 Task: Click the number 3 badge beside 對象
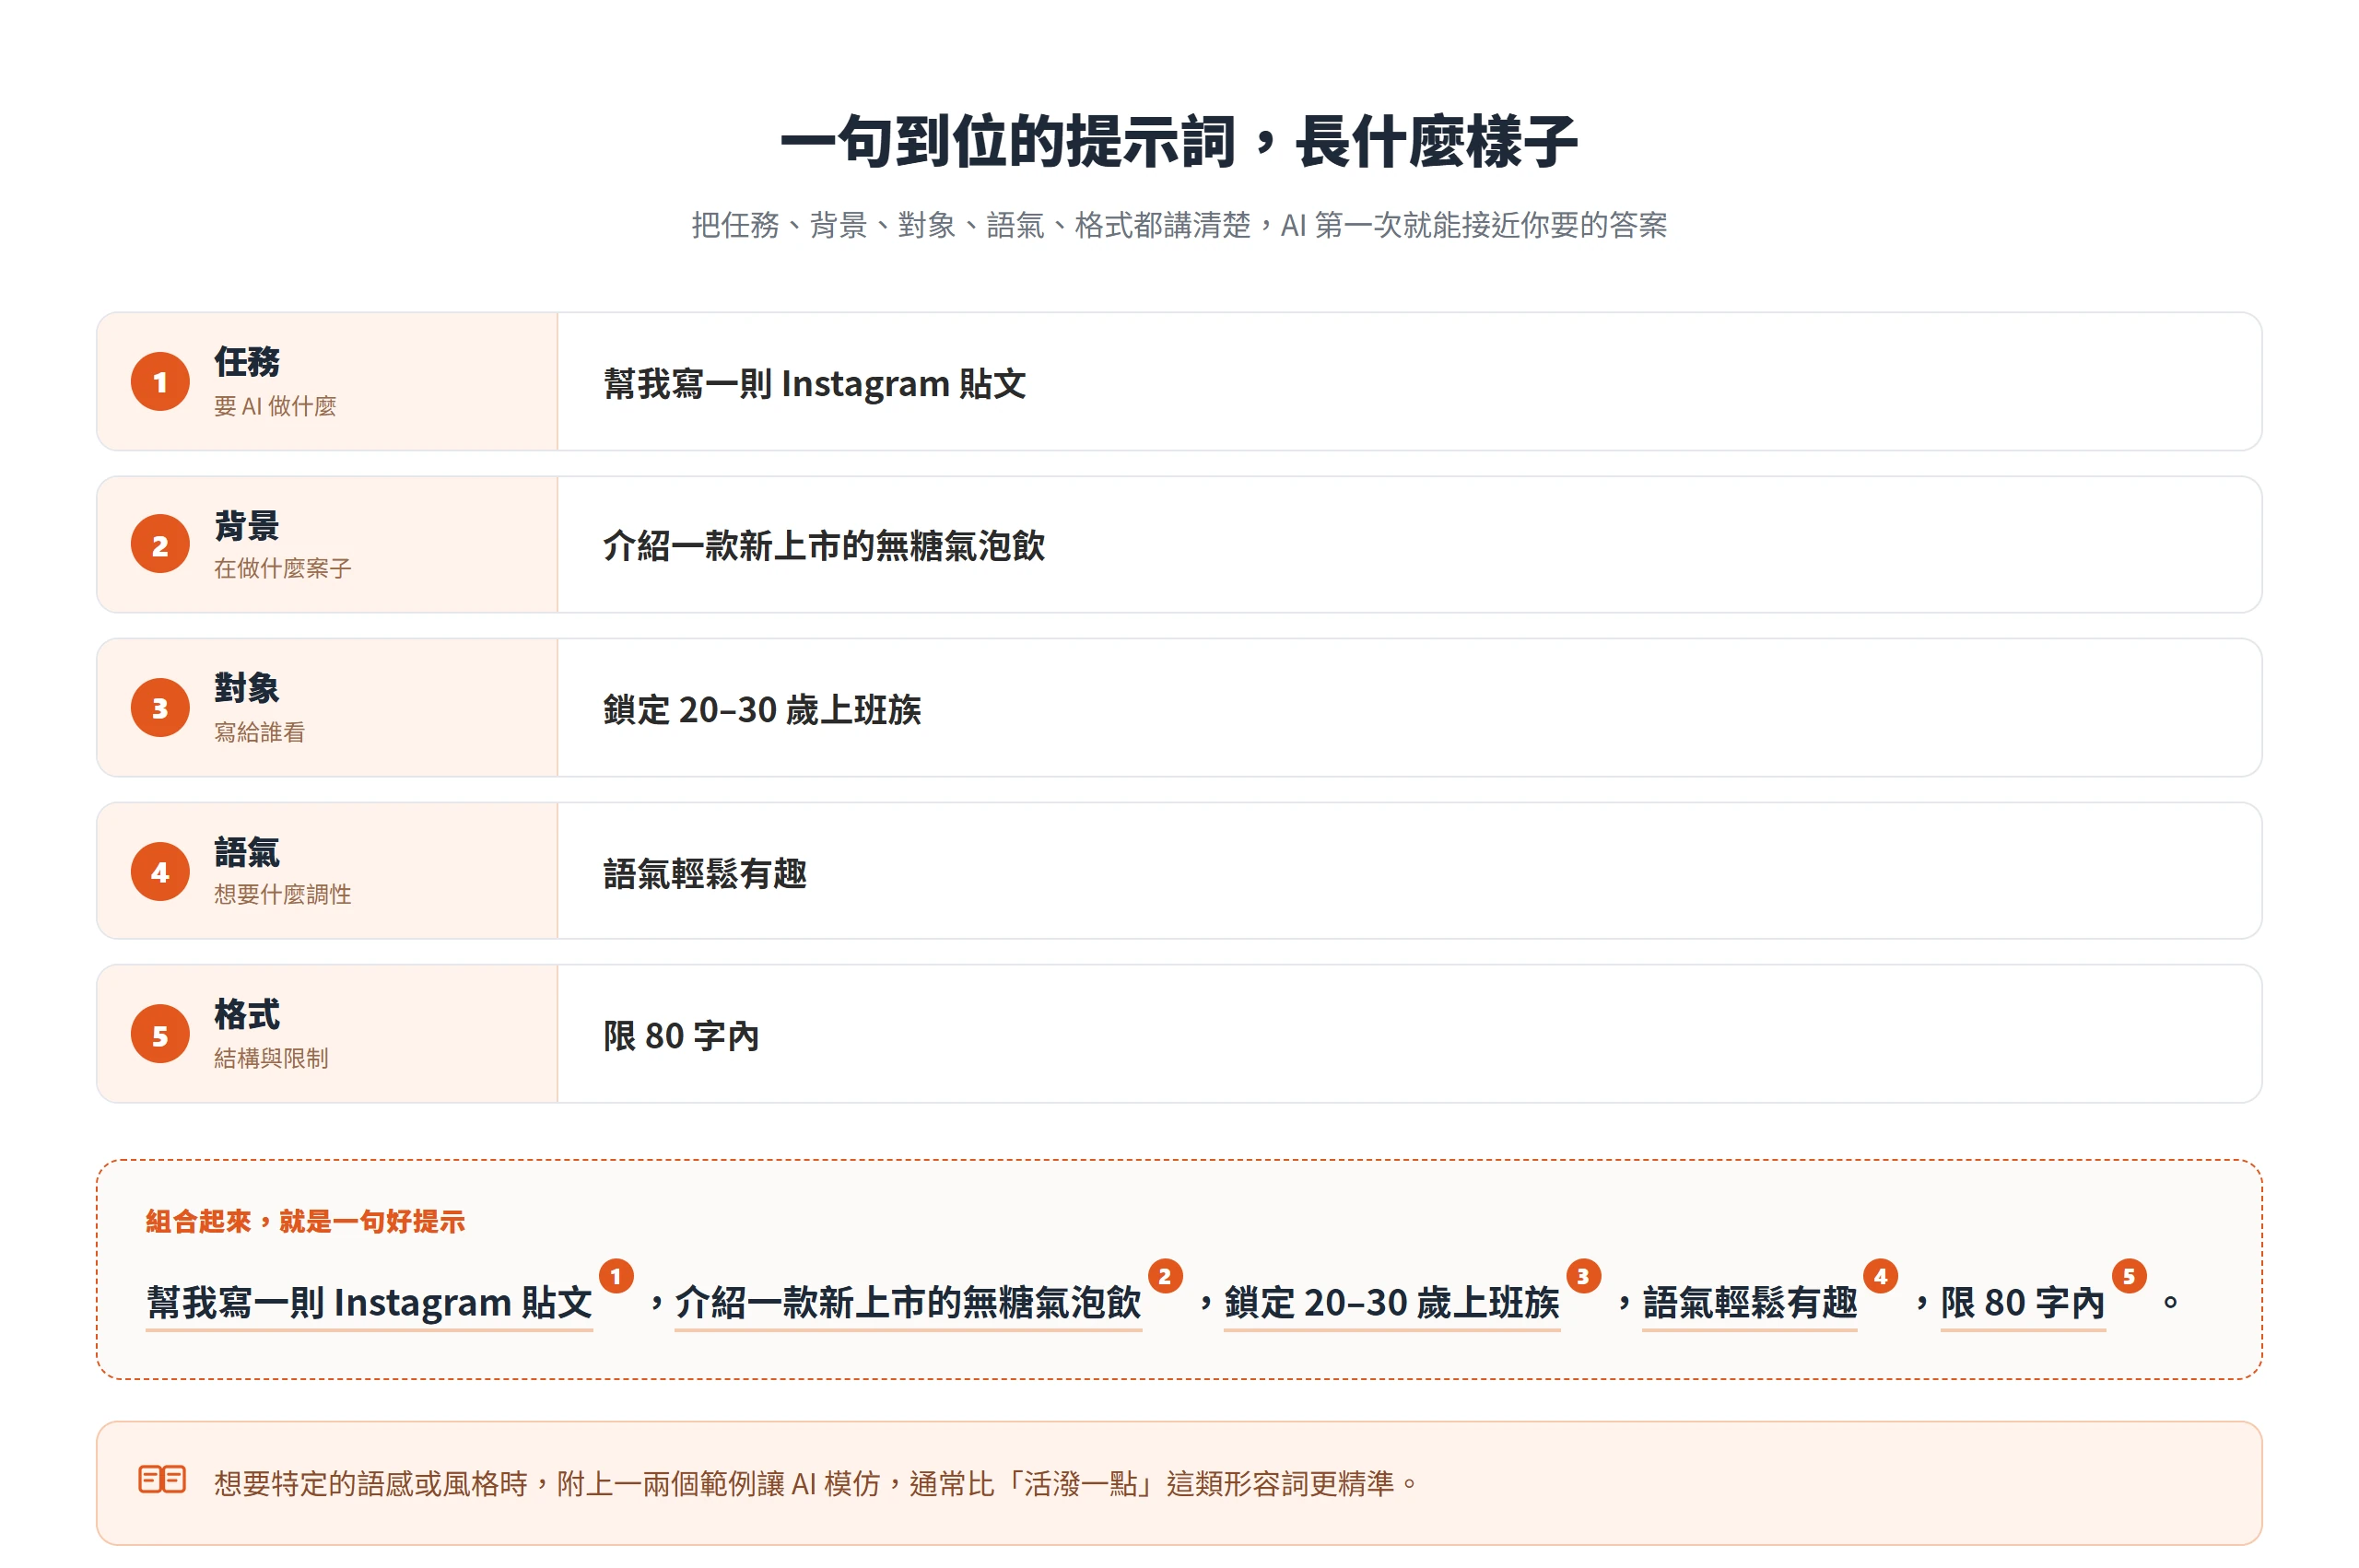pos(160,708)
